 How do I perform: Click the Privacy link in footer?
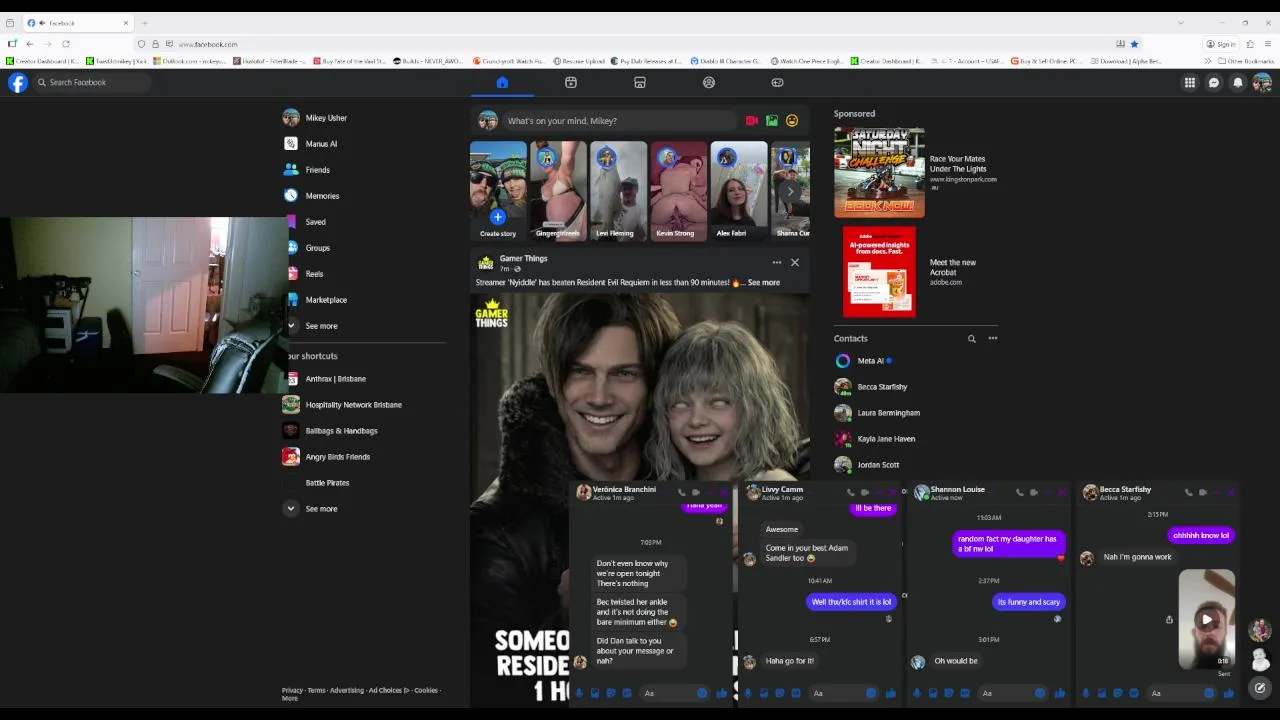coord(292,690)
